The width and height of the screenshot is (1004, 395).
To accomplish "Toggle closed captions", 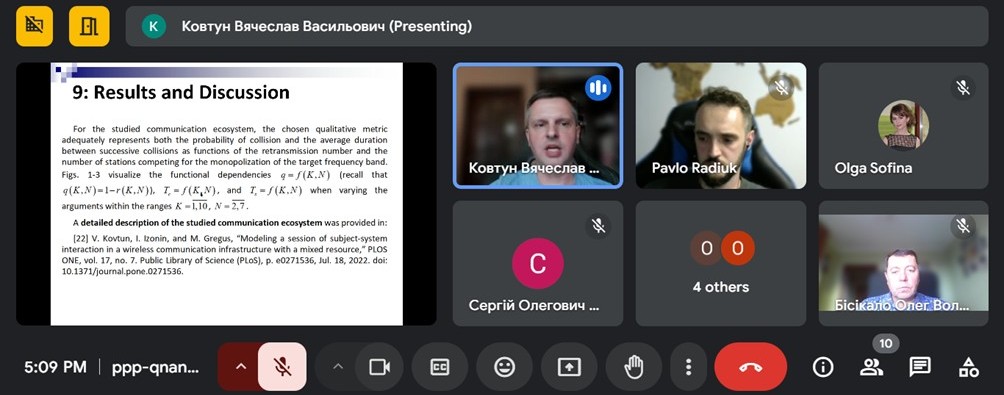I will [440, 367].
